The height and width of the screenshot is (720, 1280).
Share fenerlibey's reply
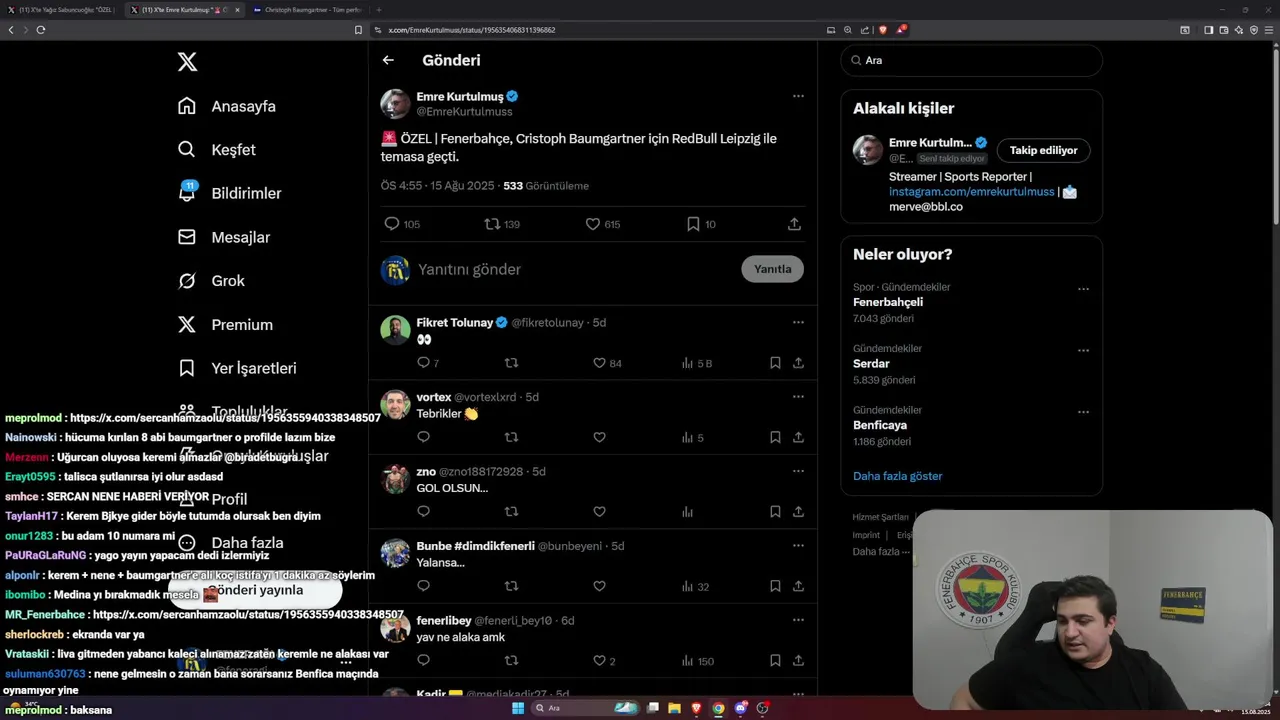pyautogui.click(x=798, y=660)
